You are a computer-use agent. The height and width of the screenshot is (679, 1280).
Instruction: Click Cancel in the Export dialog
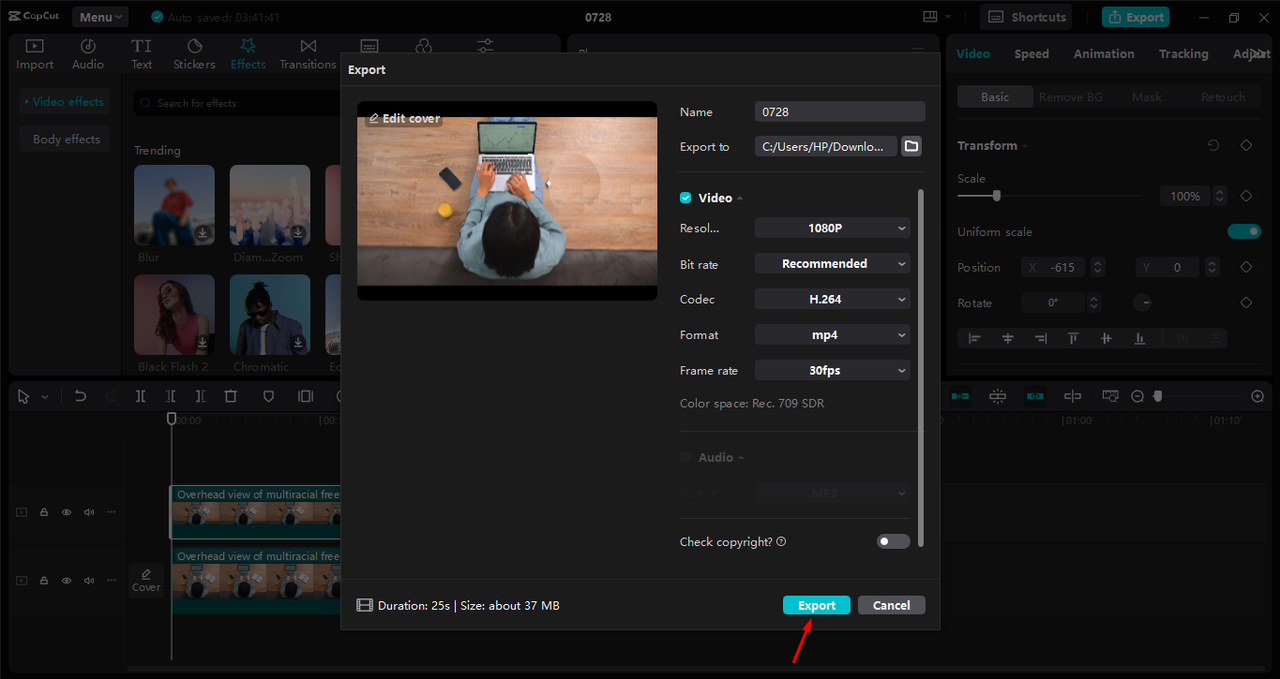pos(891,605)
